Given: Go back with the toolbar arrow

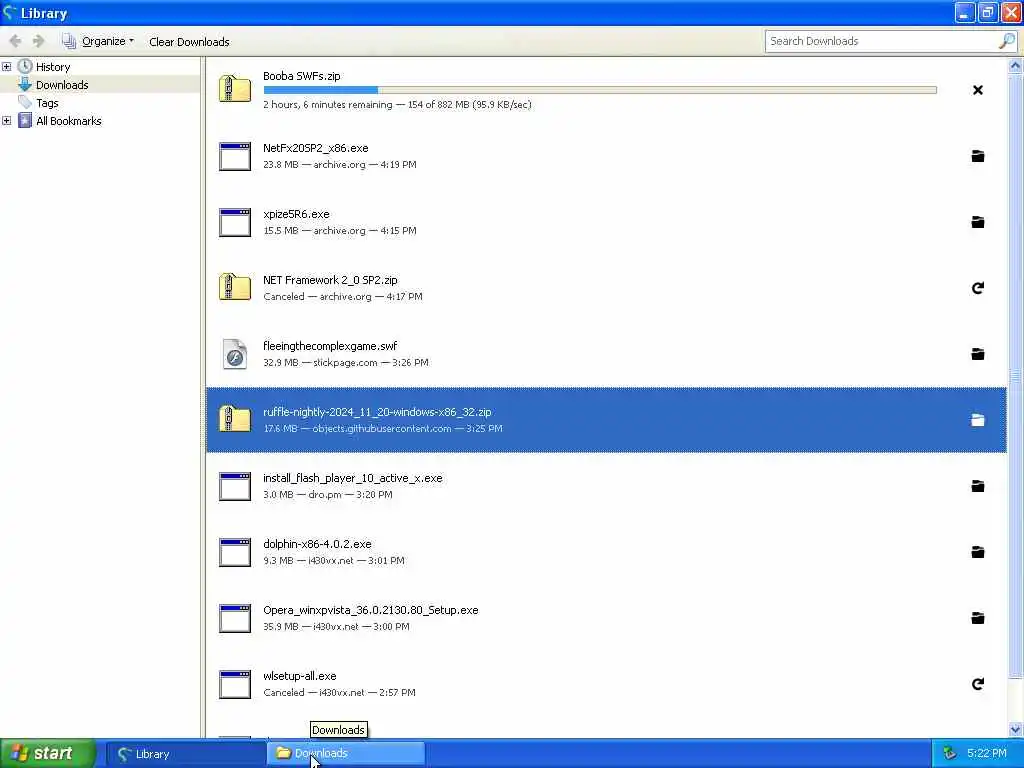Looking at the screenshot, I should (x=15, y=41).
